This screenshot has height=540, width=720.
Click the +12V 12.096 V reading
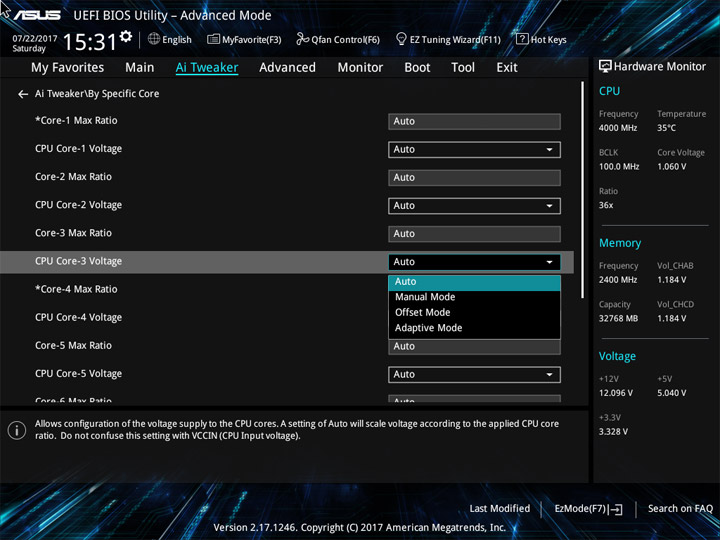click(616, 393)
